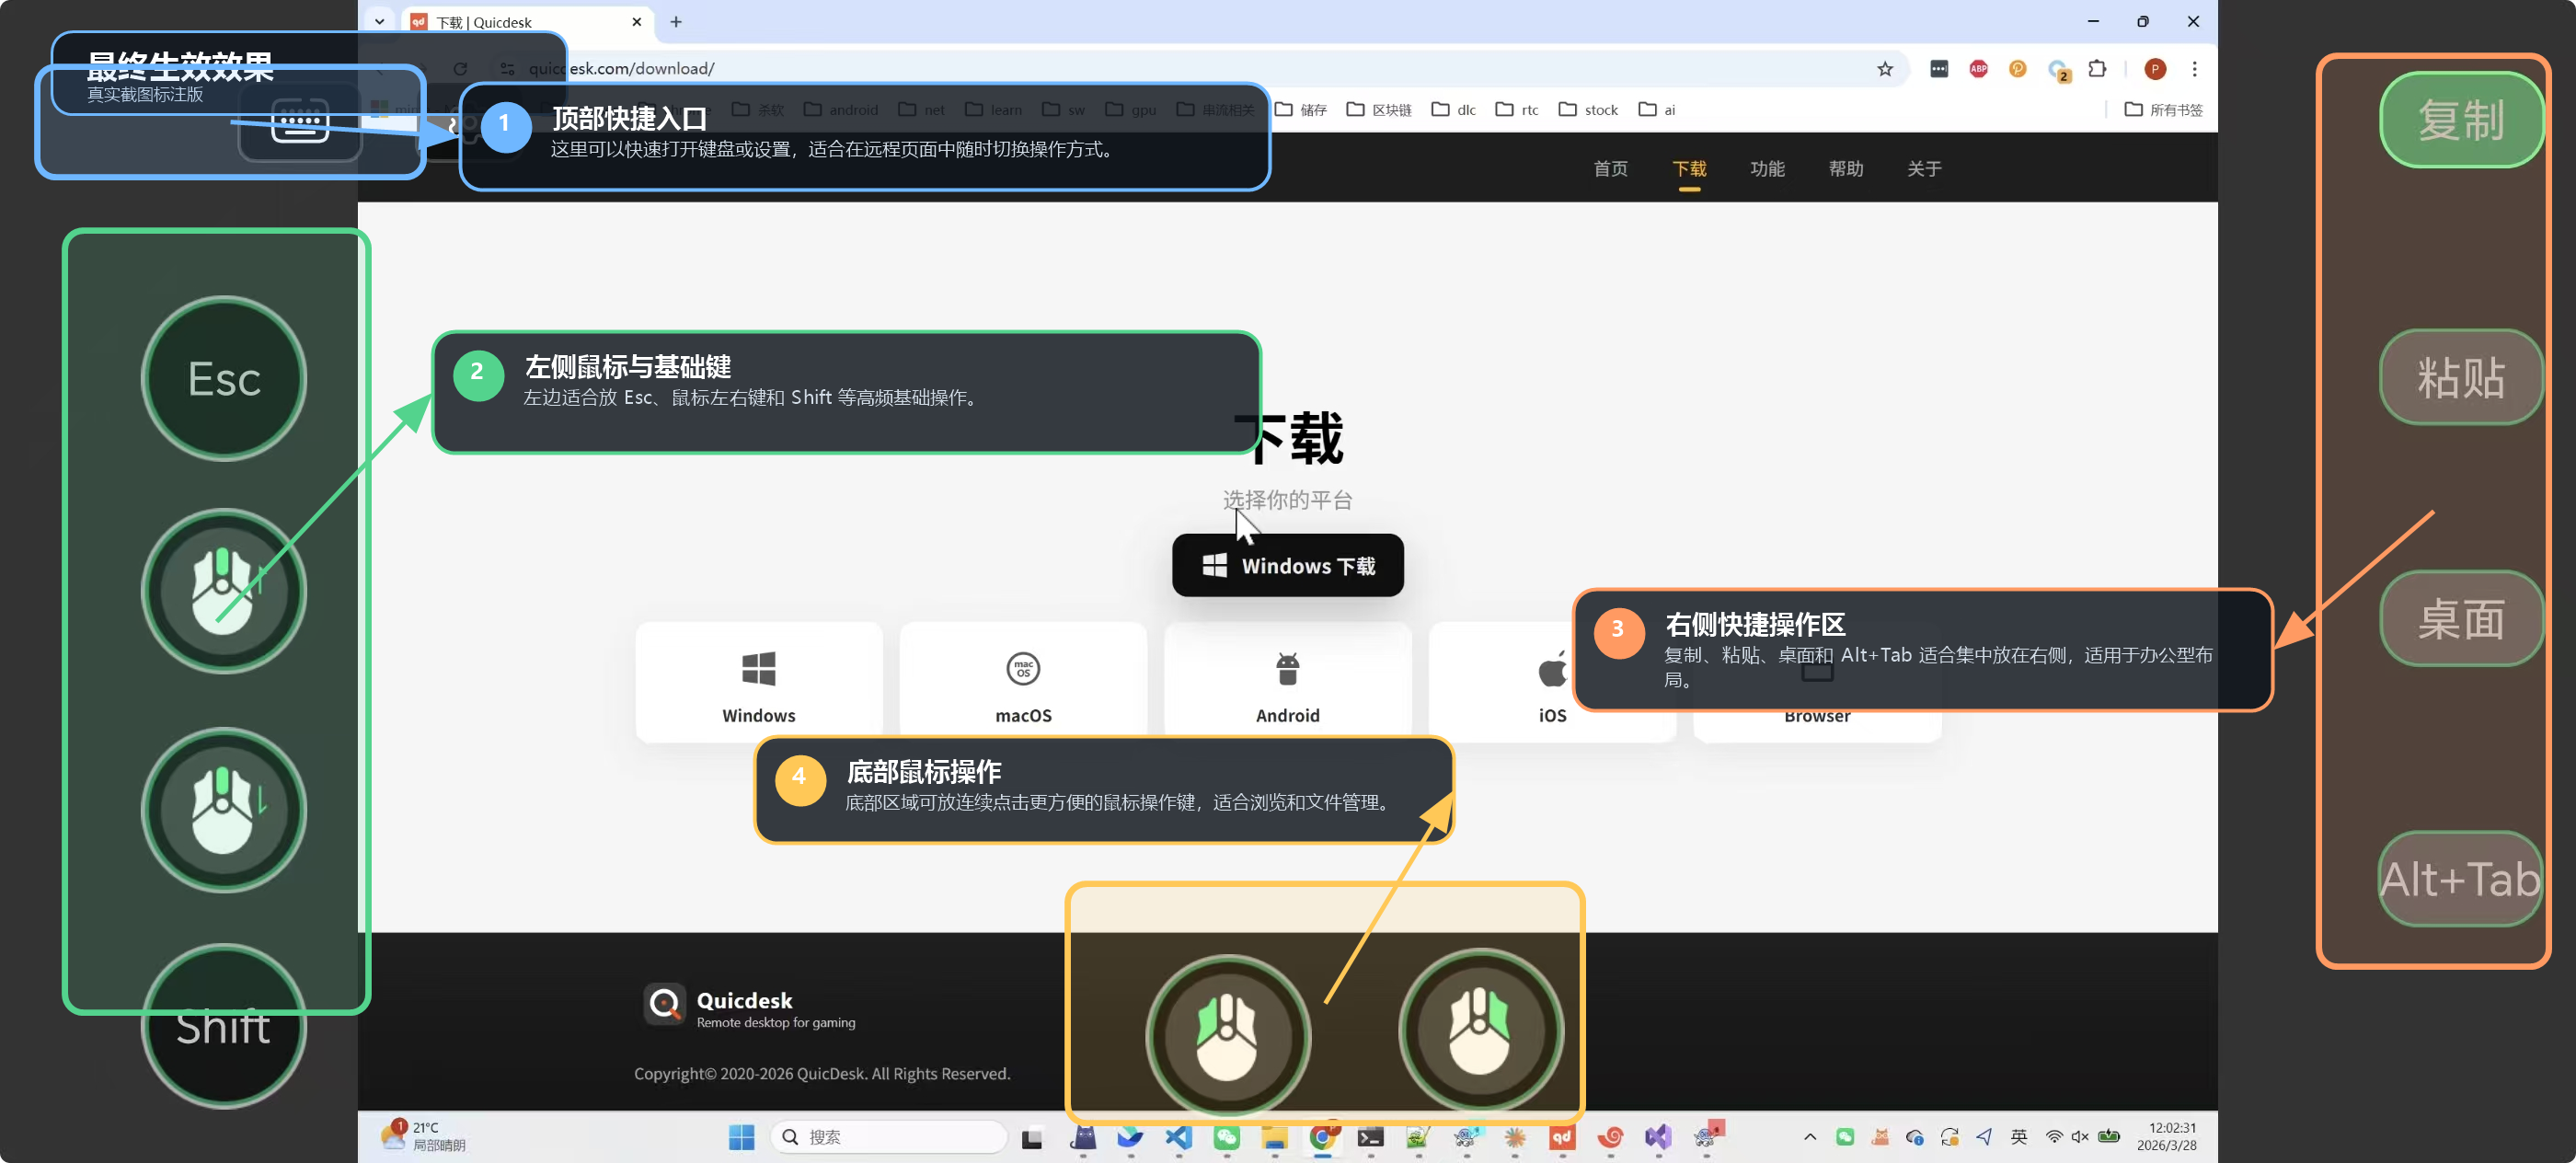The width and height of the screenshot is (2576, 1163).
Task: Select the Windows platform card
Action: [x=759, y=682]
